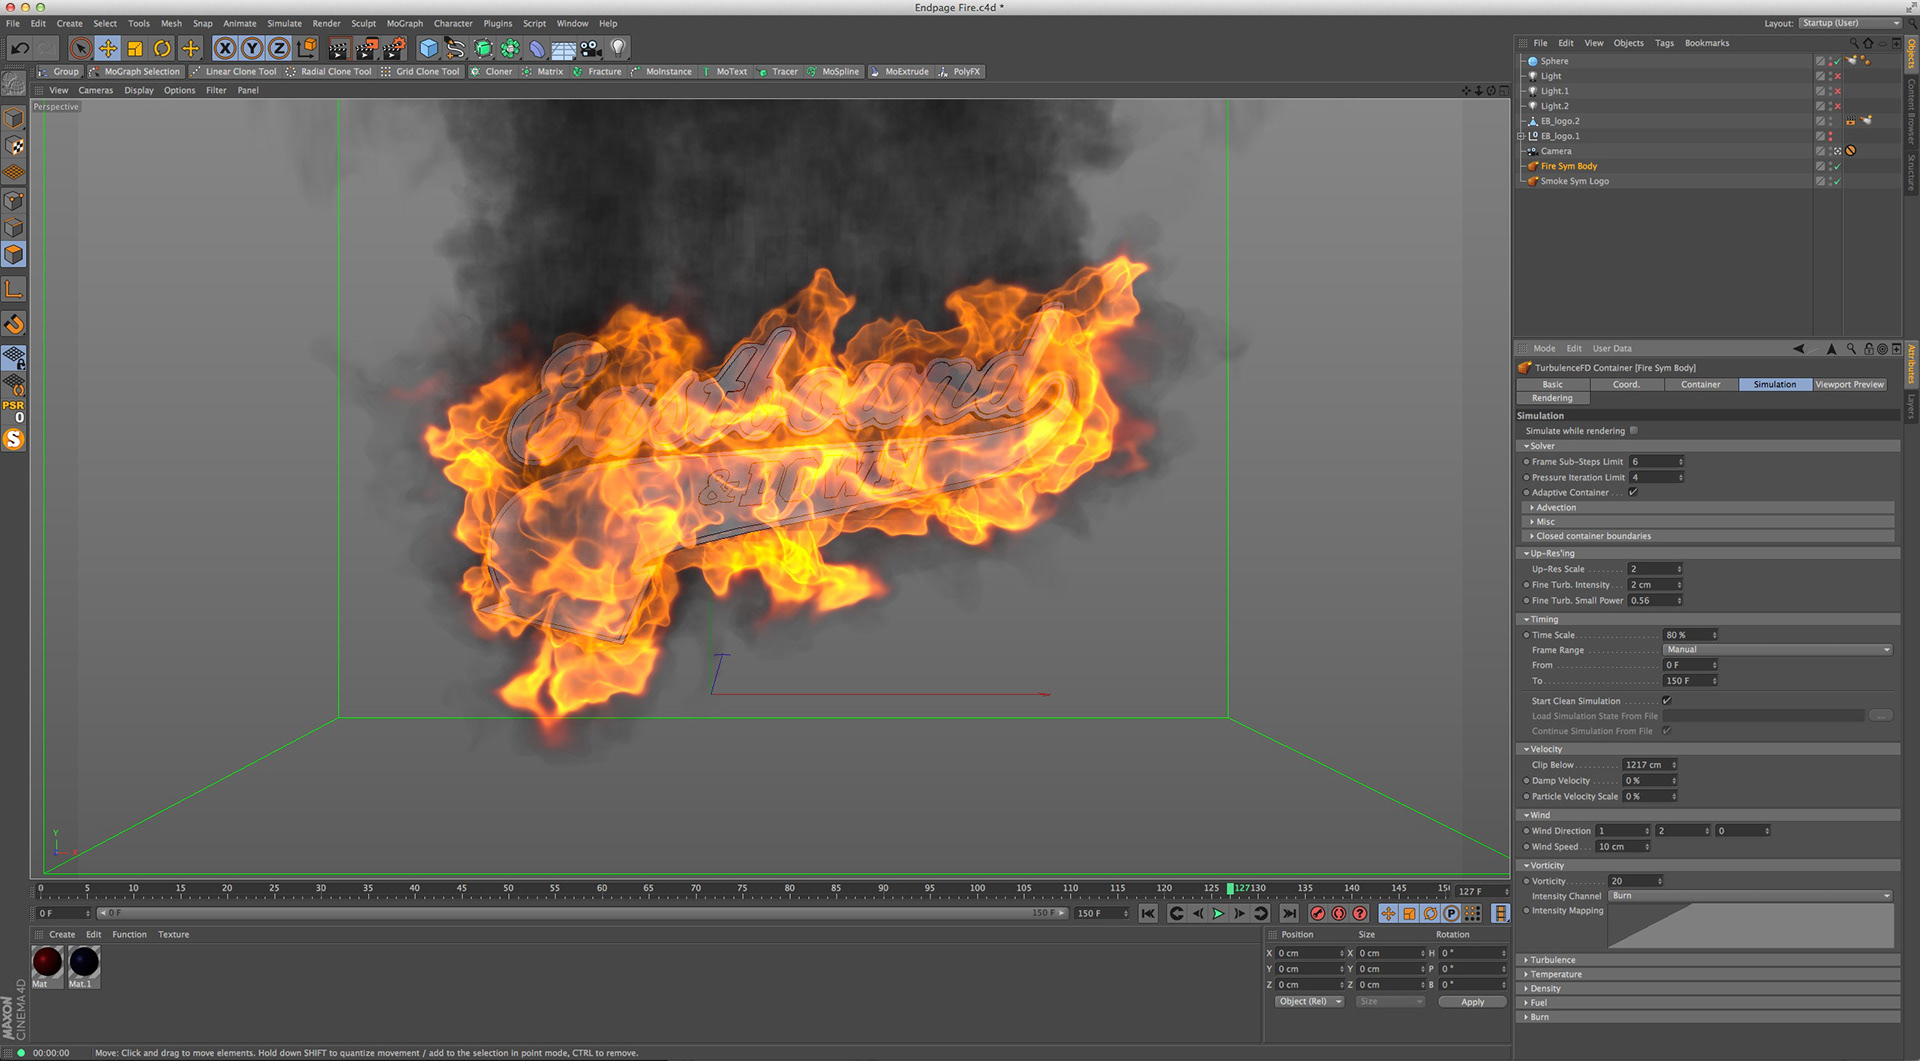Click the Record Active Objects icon
This screenshot has height=1061, width=1920.
1318,914
